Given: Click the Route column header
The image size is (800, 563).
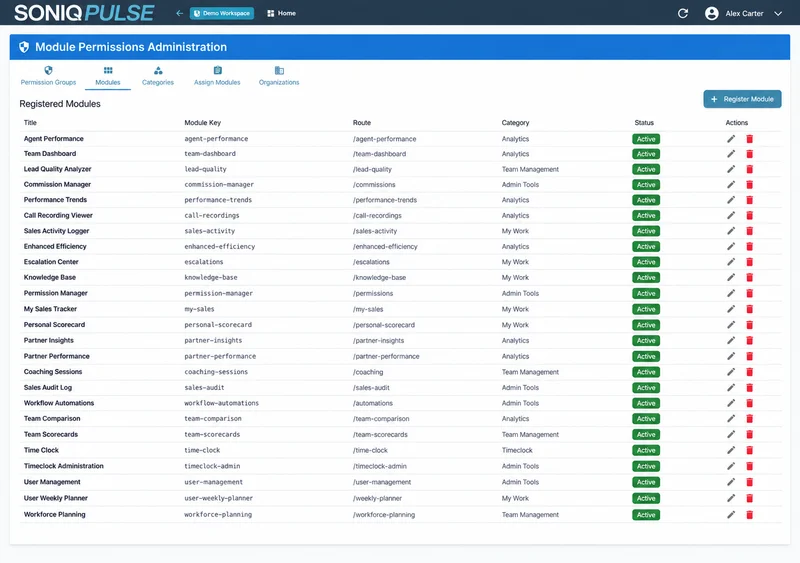Looking at the screenshot, I should (362, 123).
